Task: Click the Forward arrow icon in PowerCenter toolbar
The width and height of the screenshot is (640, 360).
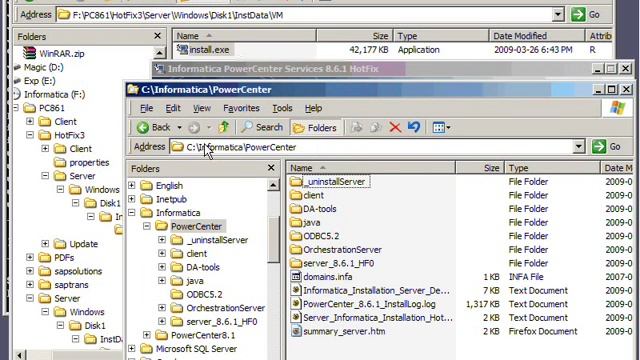Action: tap(194, 128)
